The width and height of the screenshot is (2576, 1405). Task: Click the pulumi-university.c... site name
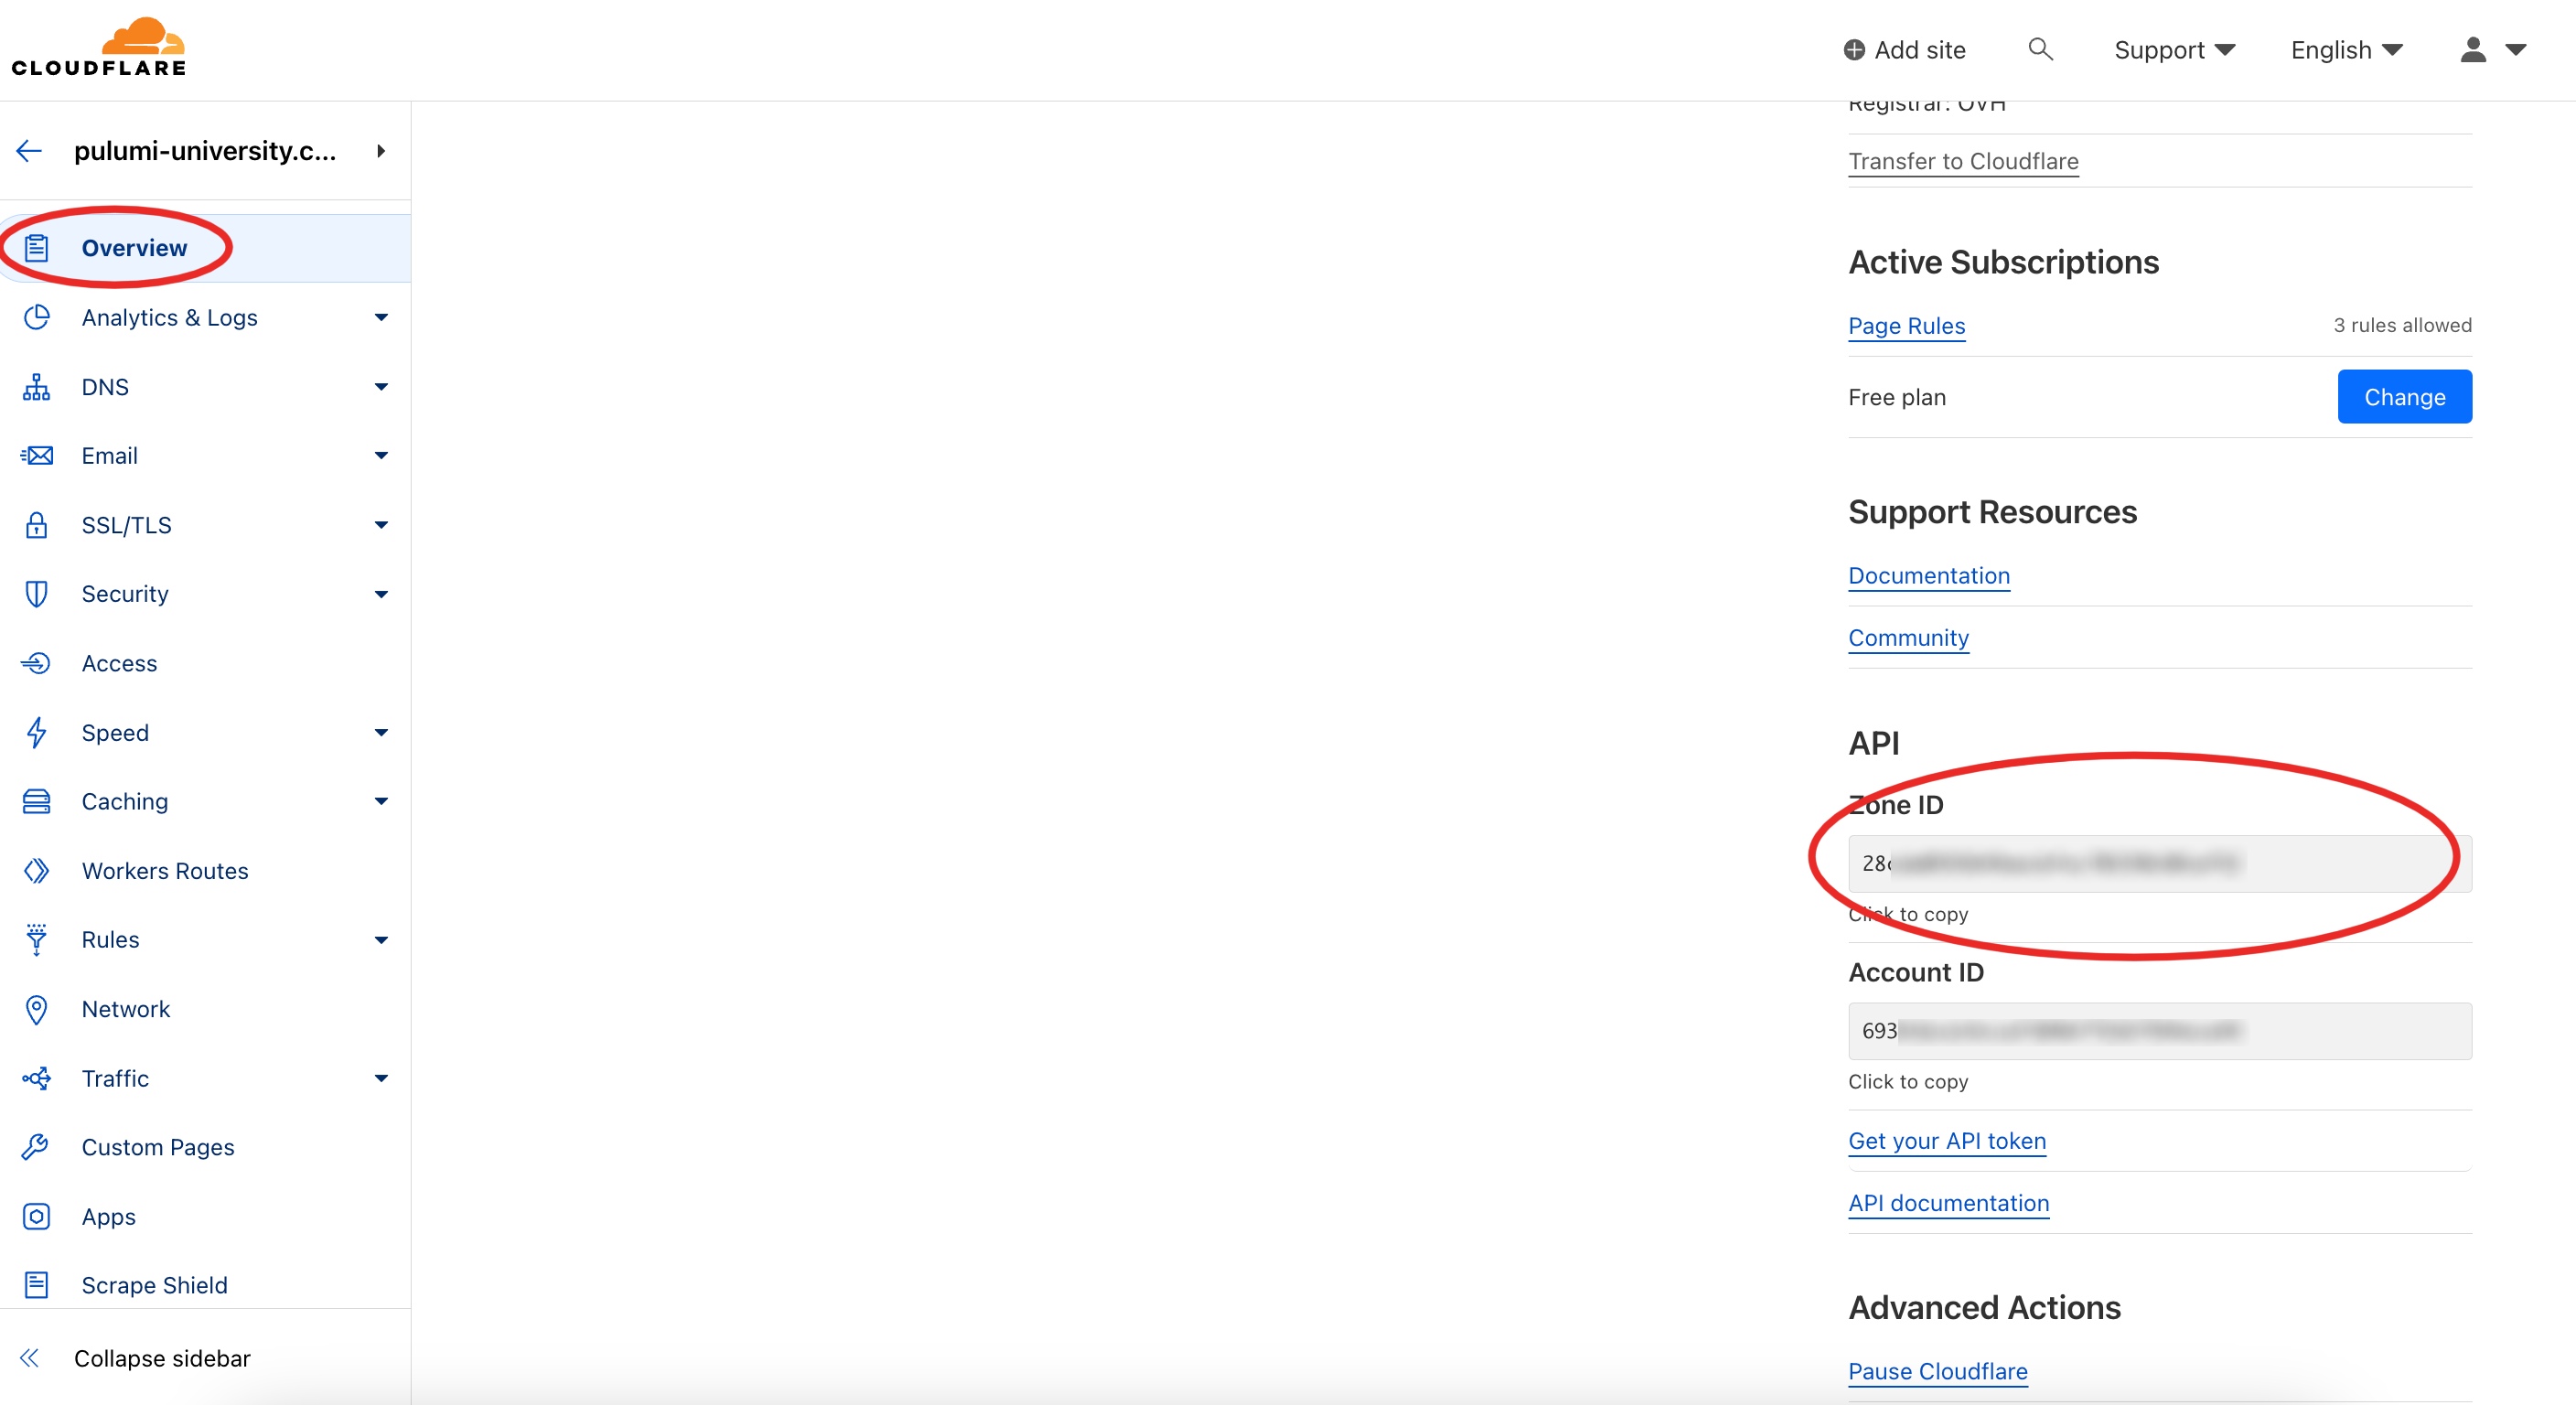[x=205, y=151]
